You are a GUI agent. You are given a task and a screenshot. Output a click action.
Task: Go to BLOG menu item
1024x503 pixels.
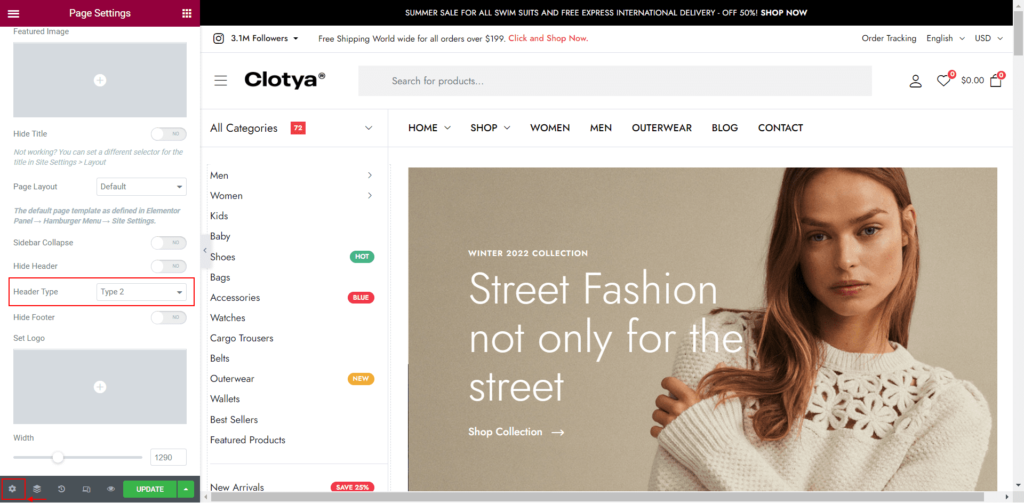tap(725, 128)
